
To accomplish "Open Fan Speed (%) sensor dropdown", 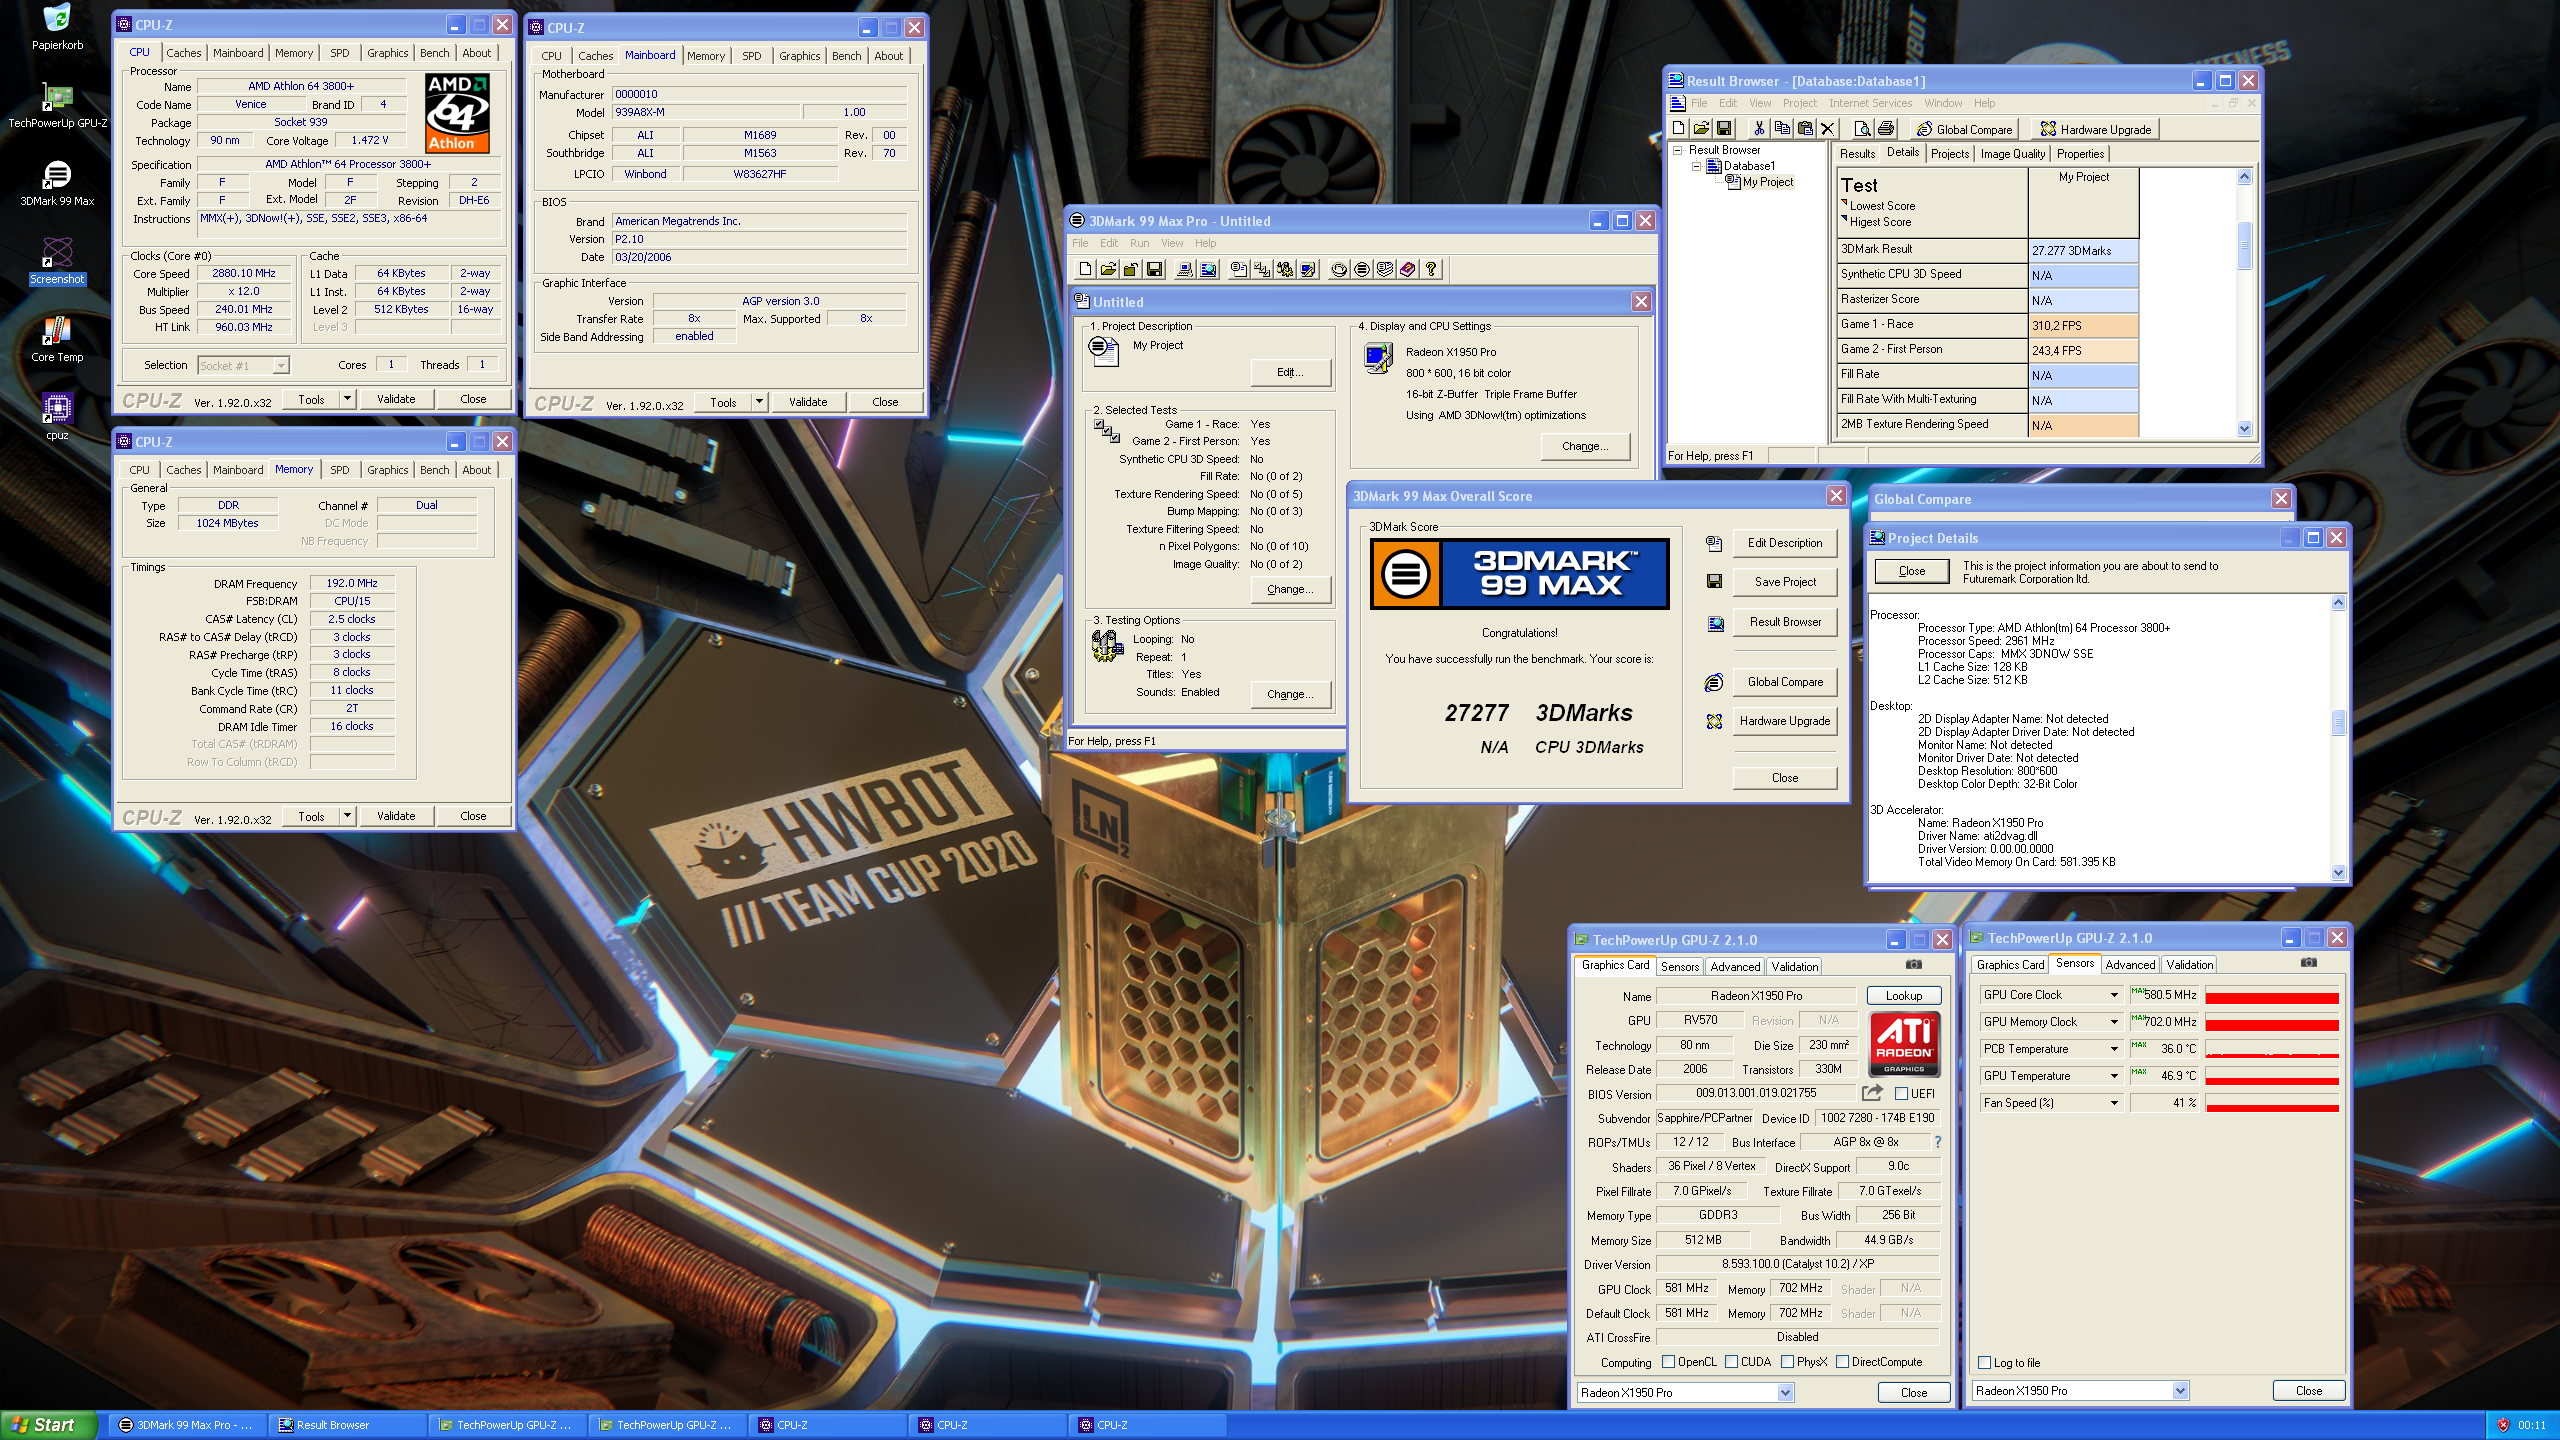I will [x=2114, y=1103].
